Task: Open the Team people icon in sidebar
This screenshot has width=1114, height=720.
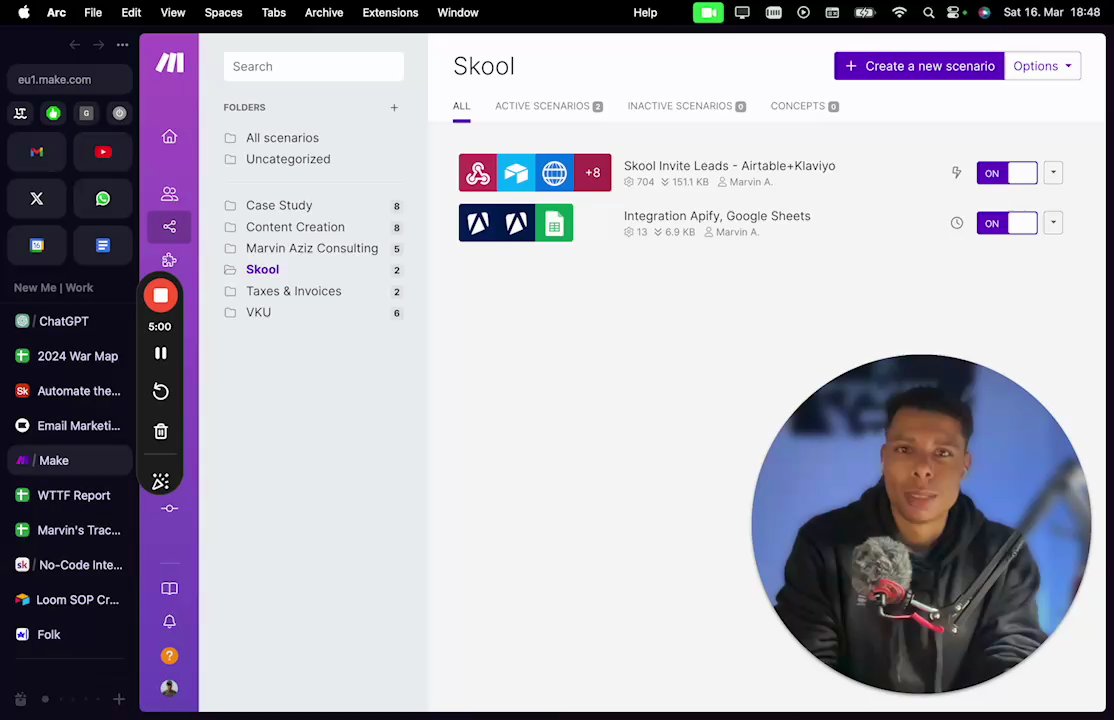Action: pos(169,193)
